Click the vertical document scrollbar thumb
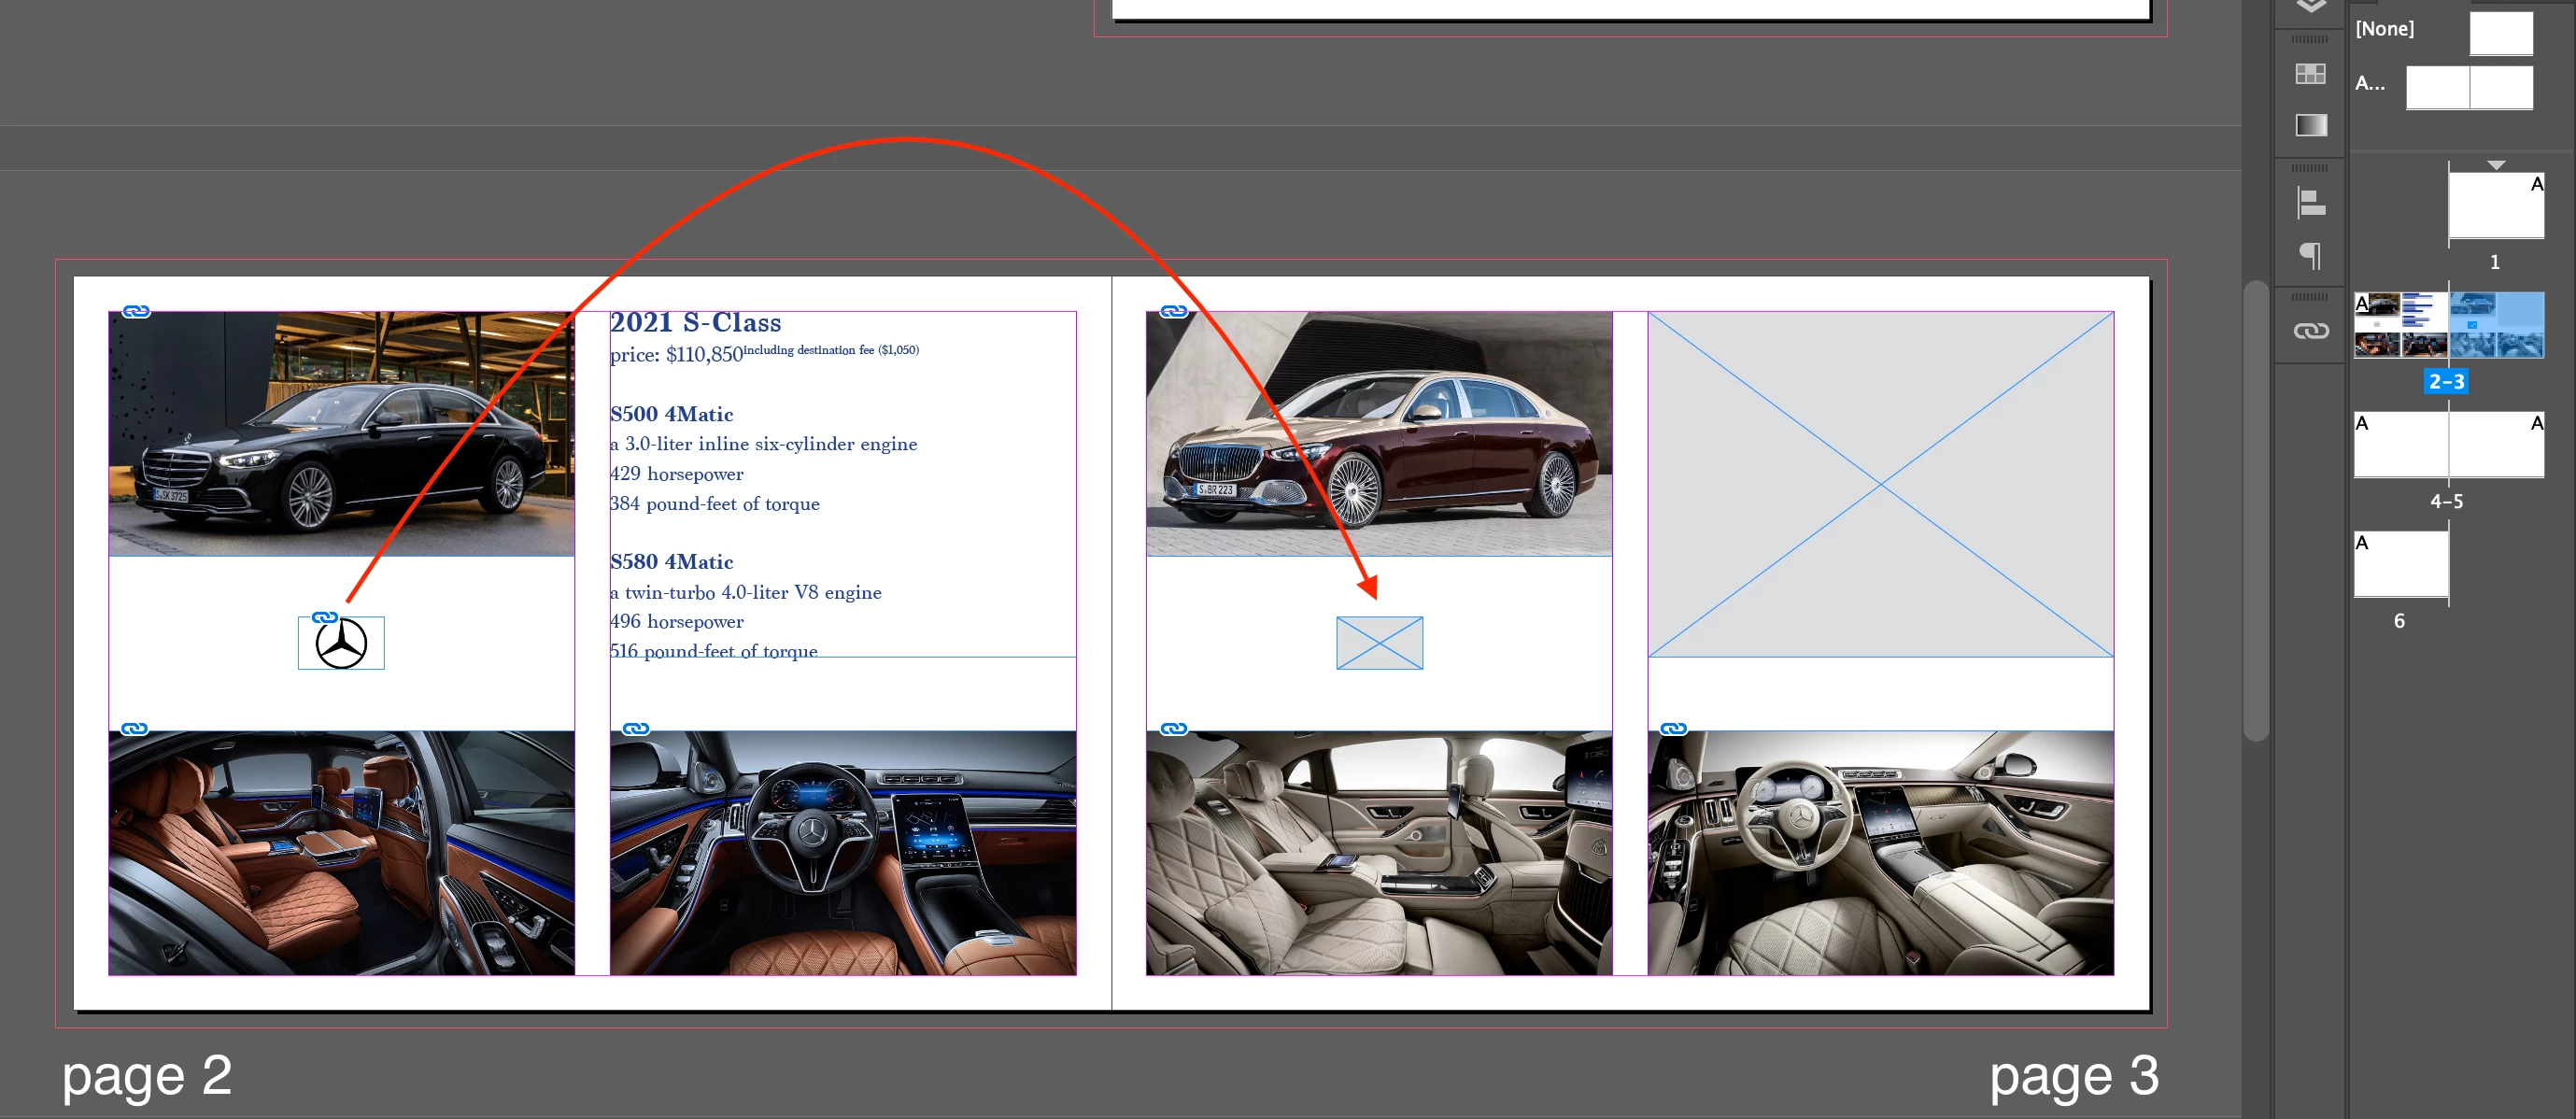Image resolution: width=2576 pixels, height=1119 pixels. pos(2255,510)
